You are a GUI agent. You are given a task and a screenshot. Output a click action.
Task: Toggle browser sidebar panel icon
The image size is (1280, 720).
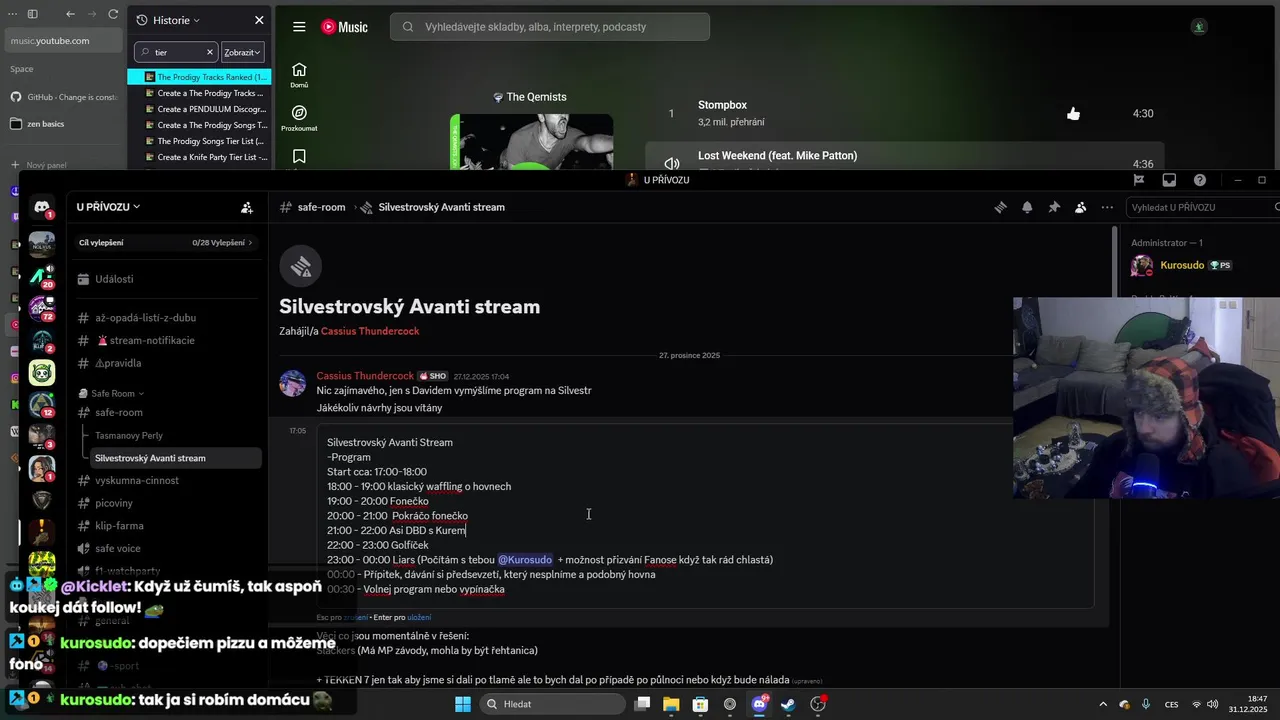(32, 14)
